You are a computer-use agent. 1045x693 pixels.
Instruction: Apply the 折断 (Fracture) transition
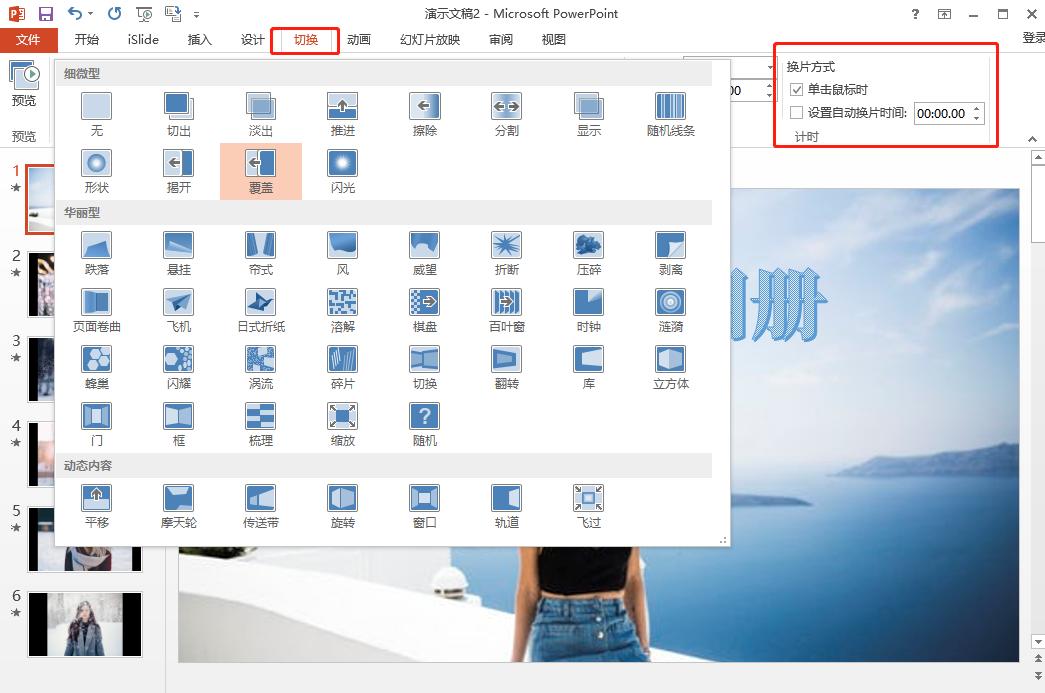[x=507, y=254]
